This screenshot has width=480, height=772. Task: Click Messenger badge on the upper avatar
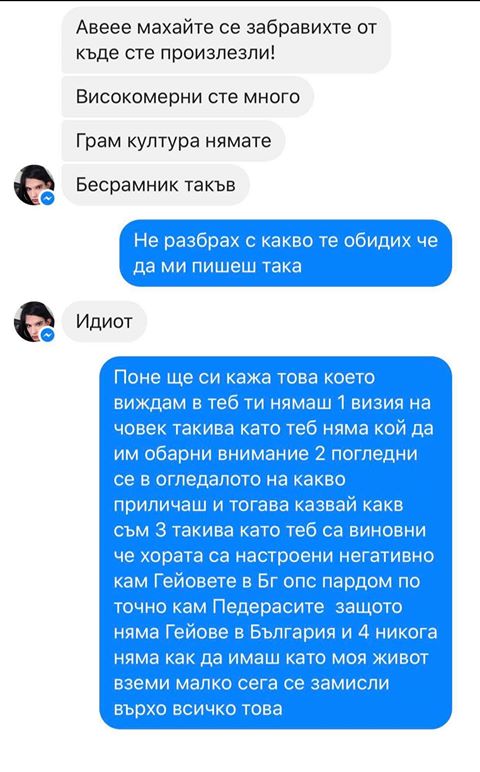47,198
